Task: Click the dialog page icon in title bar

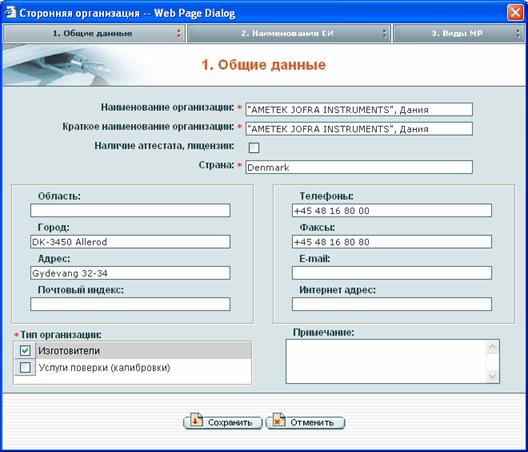Action: pyautogui.click(x=10, y=12)
